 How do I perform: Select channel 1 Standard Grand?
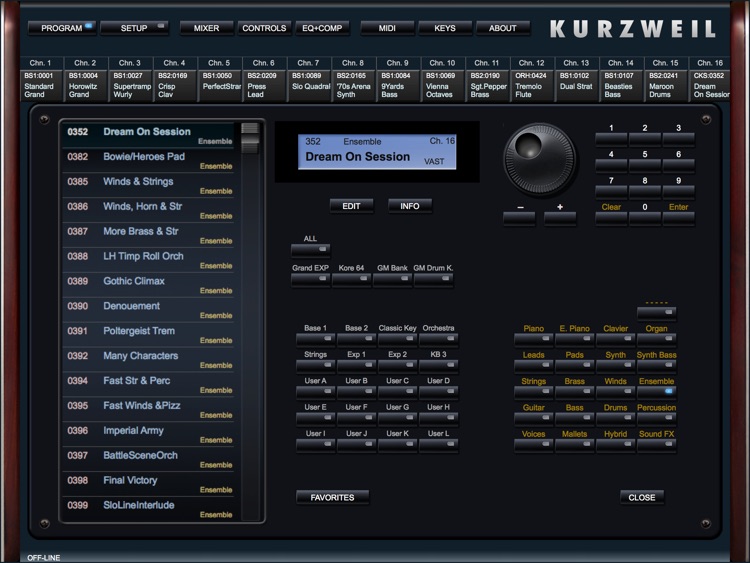point(42,79)
